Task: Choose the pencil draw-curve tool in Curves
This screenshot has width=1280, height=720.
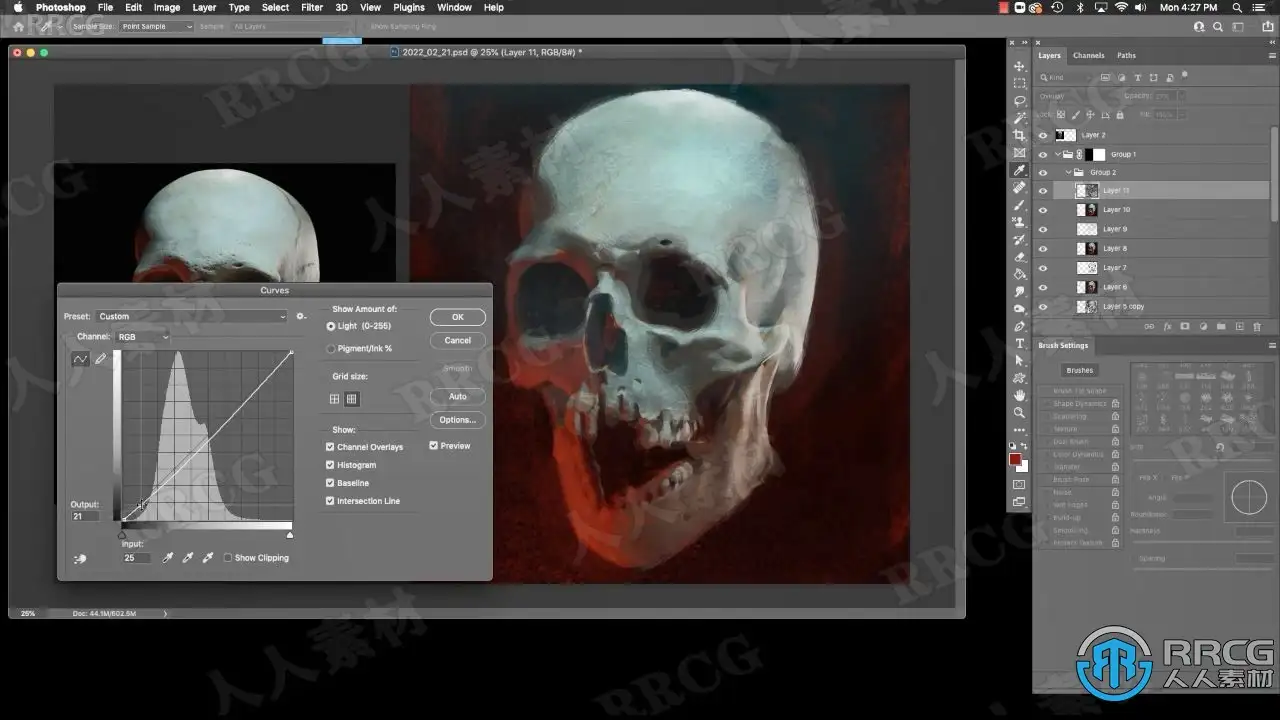Action: pos(100,359)
